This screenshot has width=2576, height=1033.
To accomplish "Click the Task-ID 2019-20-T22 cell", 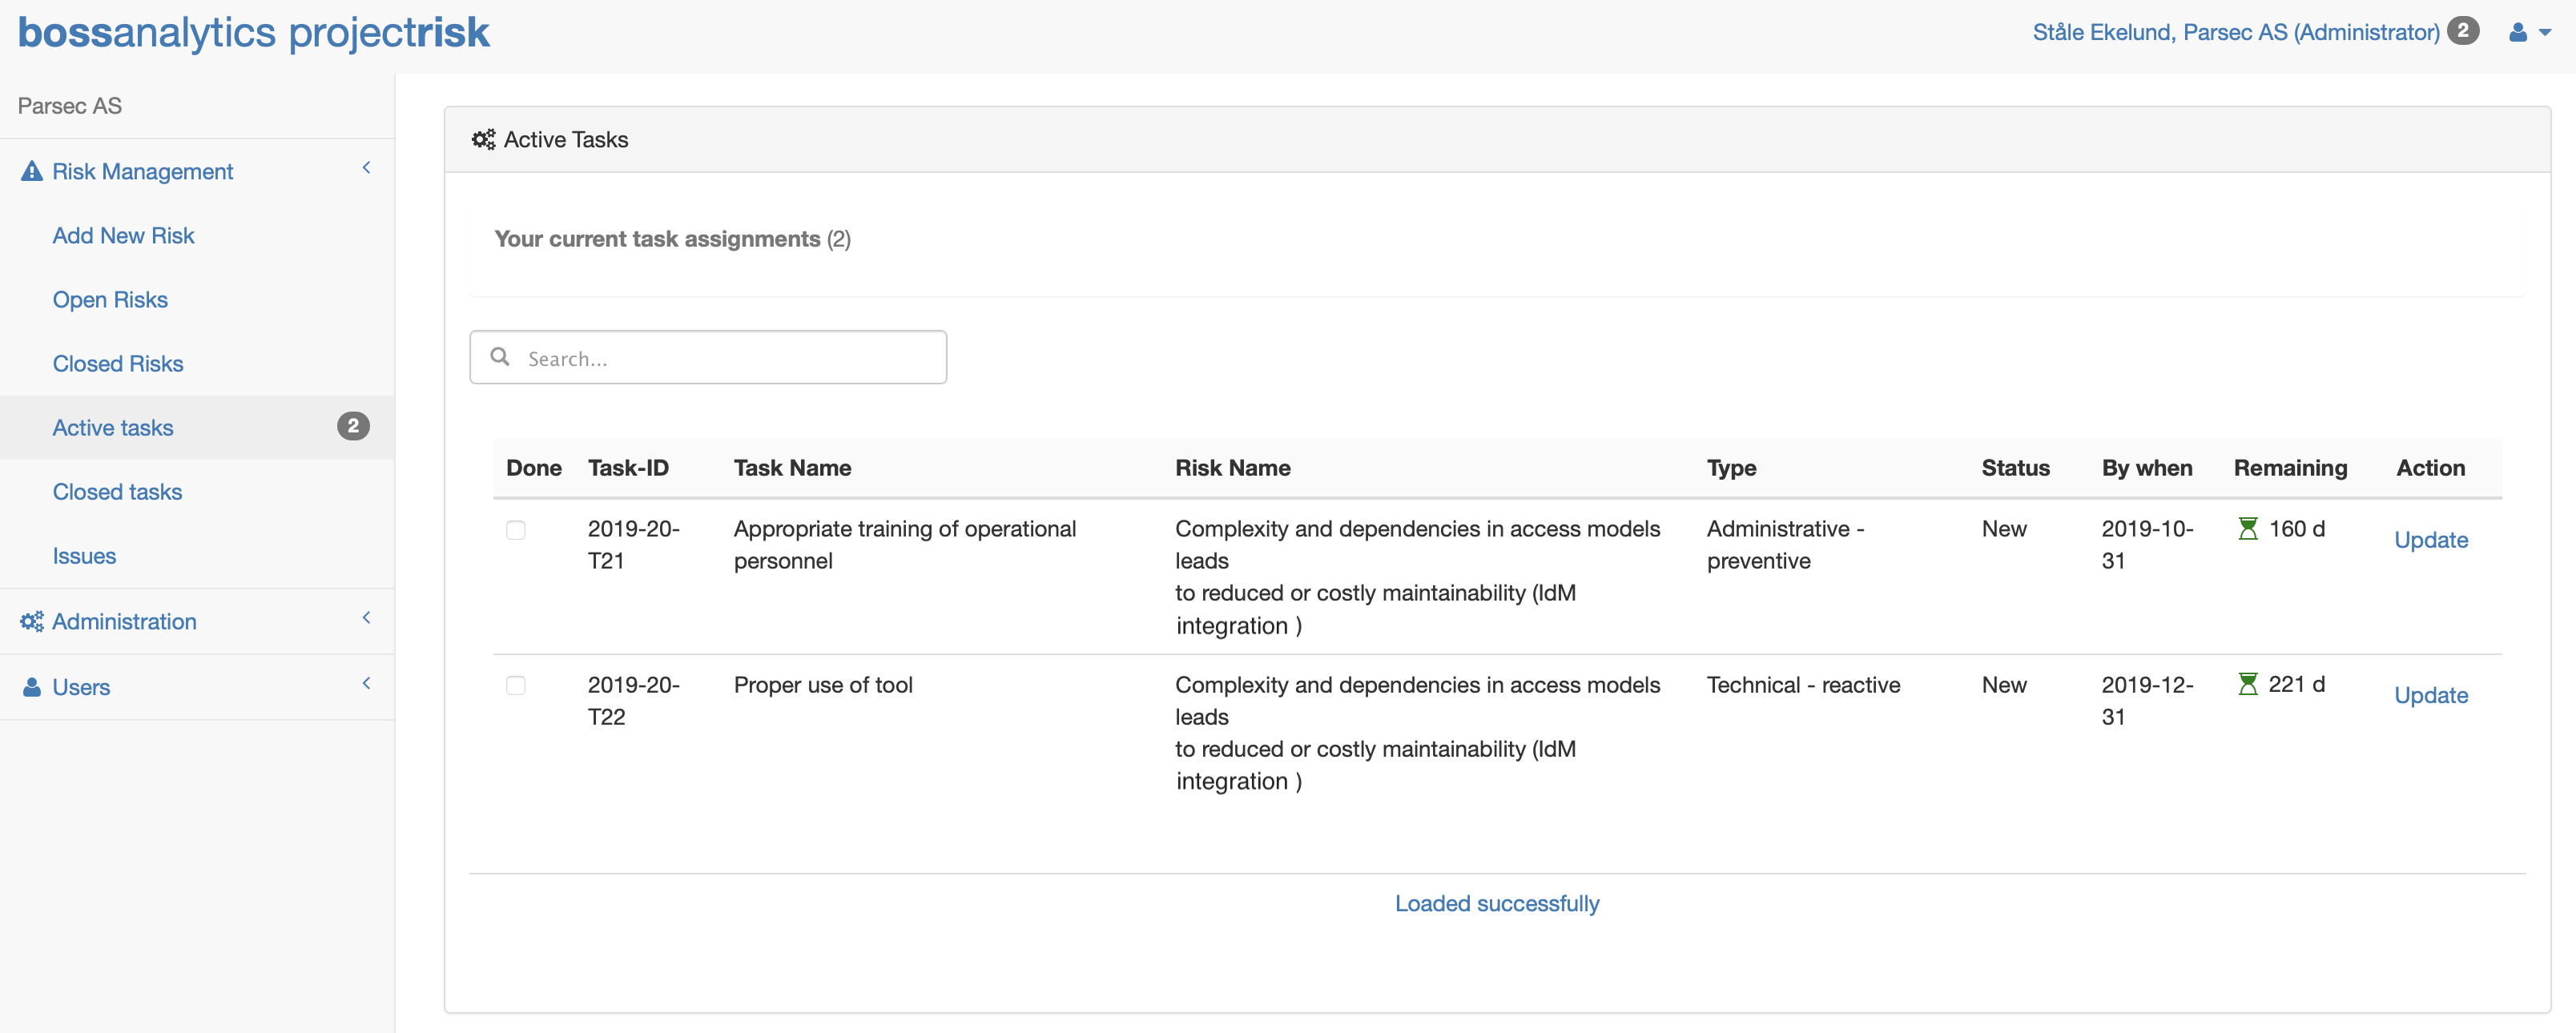I will pyautogui.click(x=633, y=700).
